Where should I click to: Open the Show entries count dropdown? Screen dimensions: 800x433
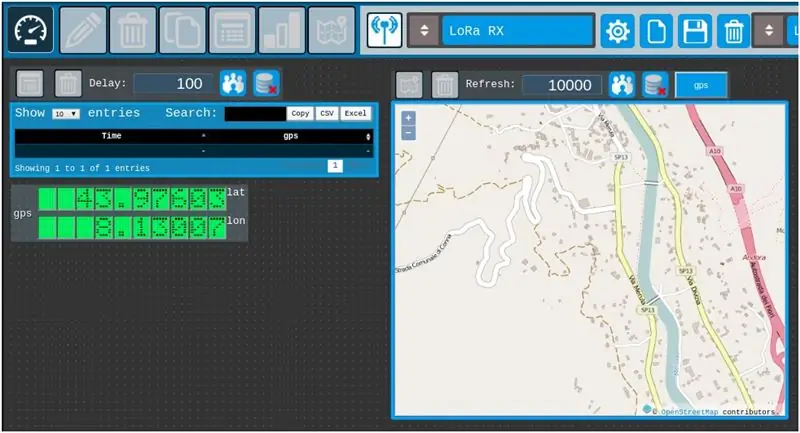[66, 114]
